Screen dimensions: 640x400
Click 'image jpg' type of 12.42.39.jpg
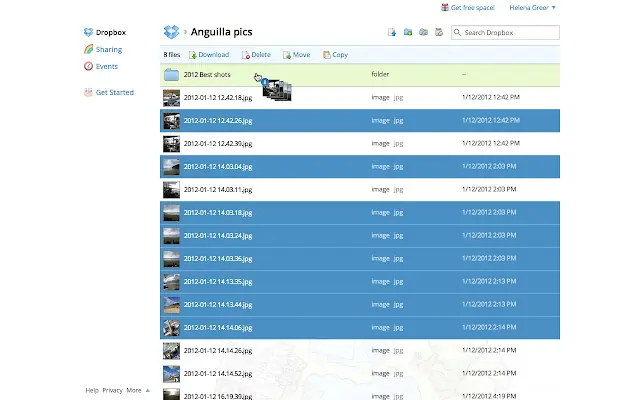click(x=387, y=143)
